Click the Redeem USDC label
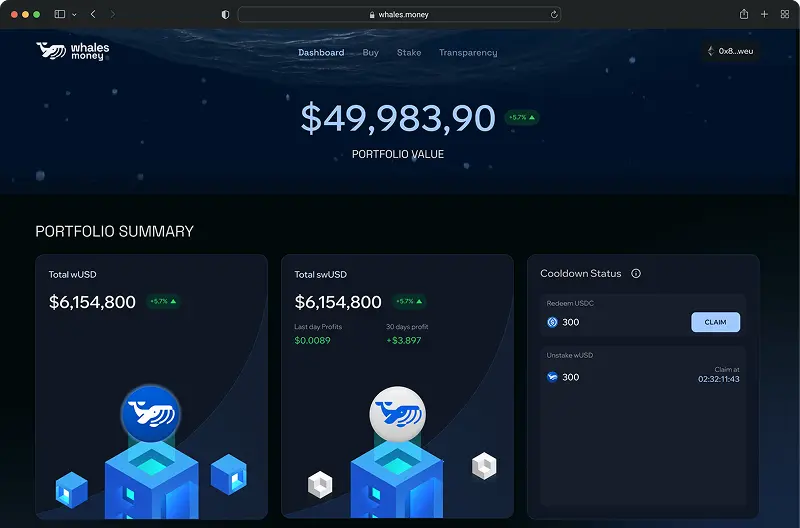800x528 pixels. pyautogui.click(x=570, y=303)
